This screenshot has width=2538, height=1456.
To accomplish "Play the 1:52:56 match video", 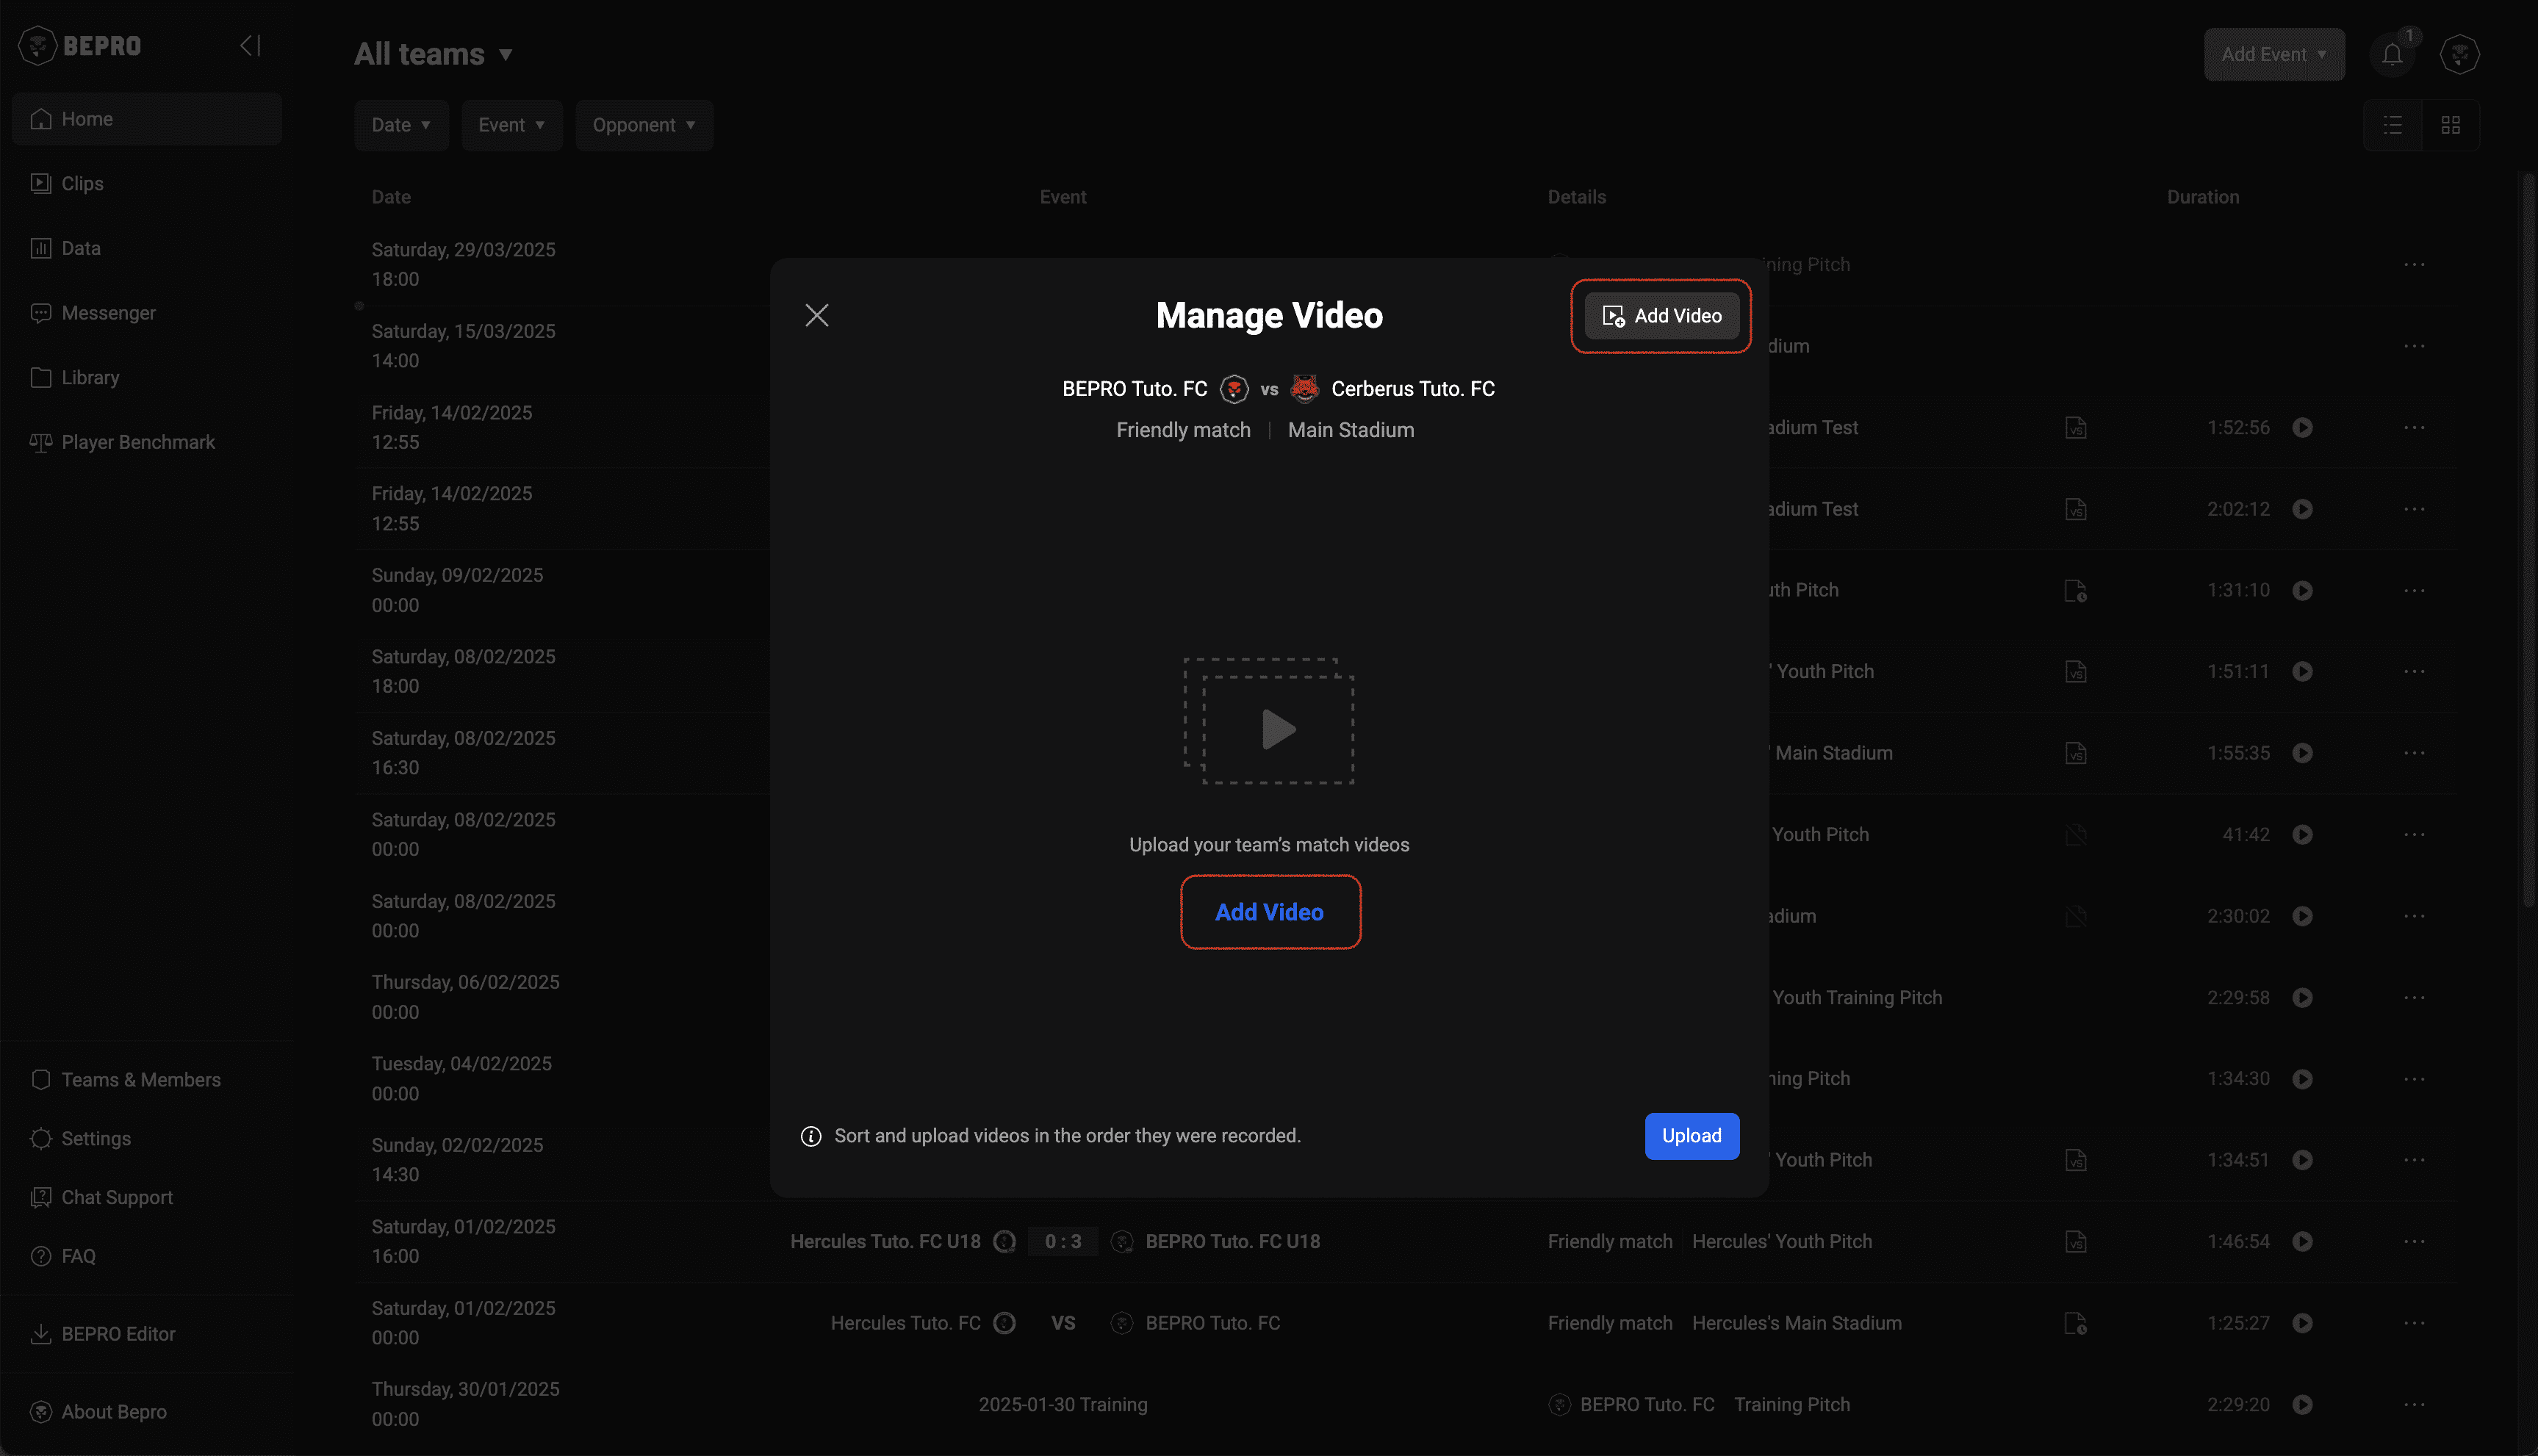I will [2302, 428].
